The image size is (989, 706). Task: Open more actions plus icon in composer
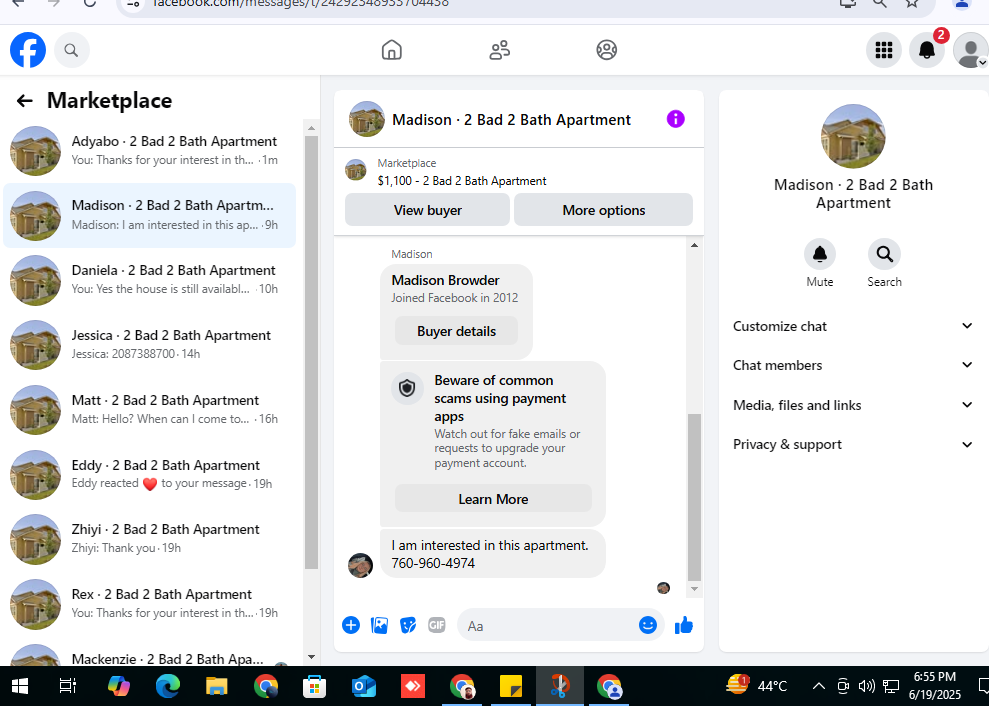pos(351,625)
